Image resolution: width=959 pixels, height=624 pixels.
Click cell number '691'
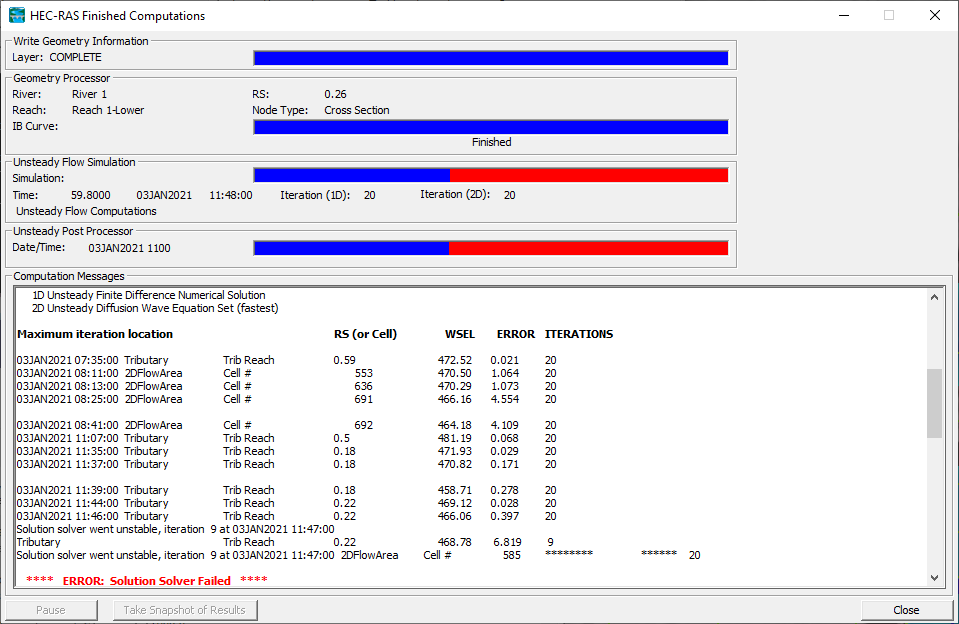[363, 399]
